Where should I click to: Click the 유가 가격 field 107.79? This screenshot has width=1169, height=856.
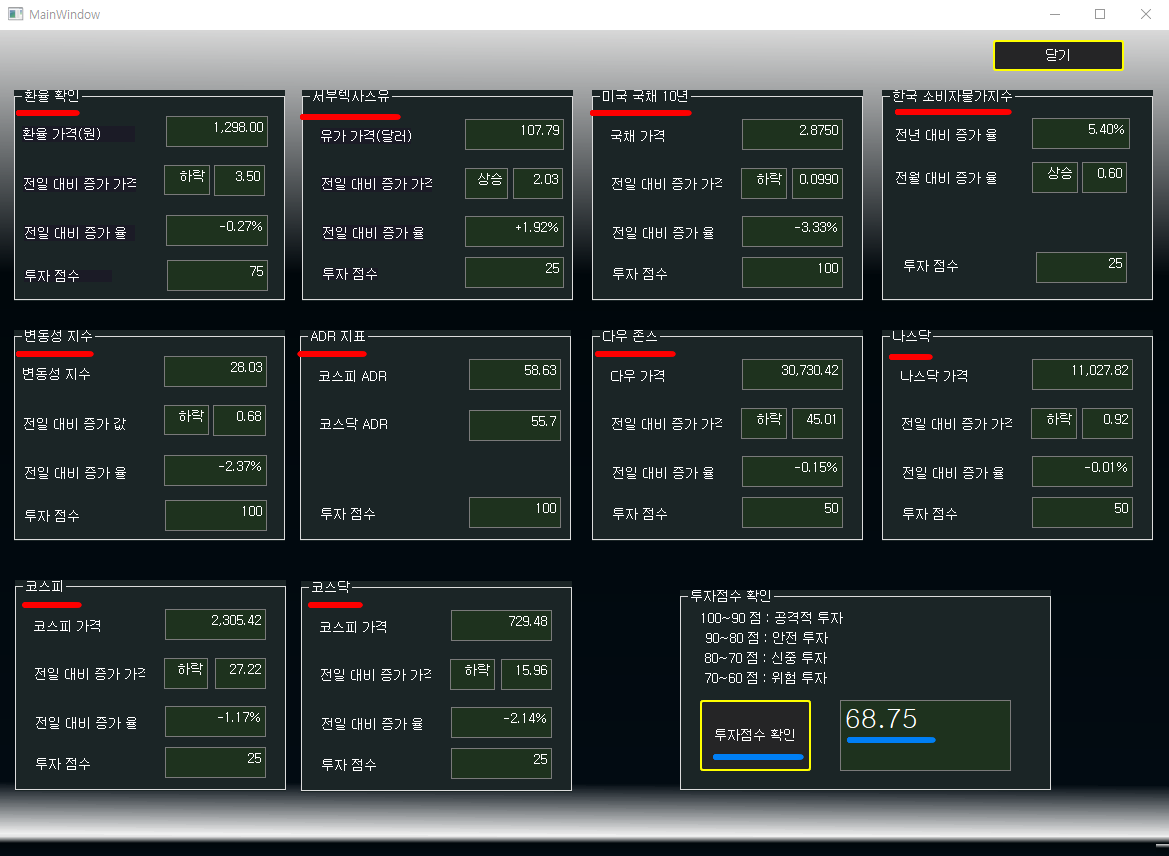pos(514,134)
